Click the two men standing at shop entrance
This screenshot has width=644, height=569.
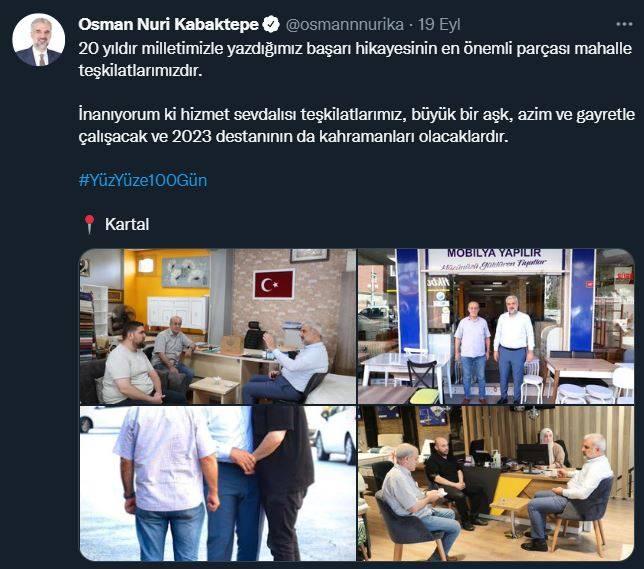[494, 348]
